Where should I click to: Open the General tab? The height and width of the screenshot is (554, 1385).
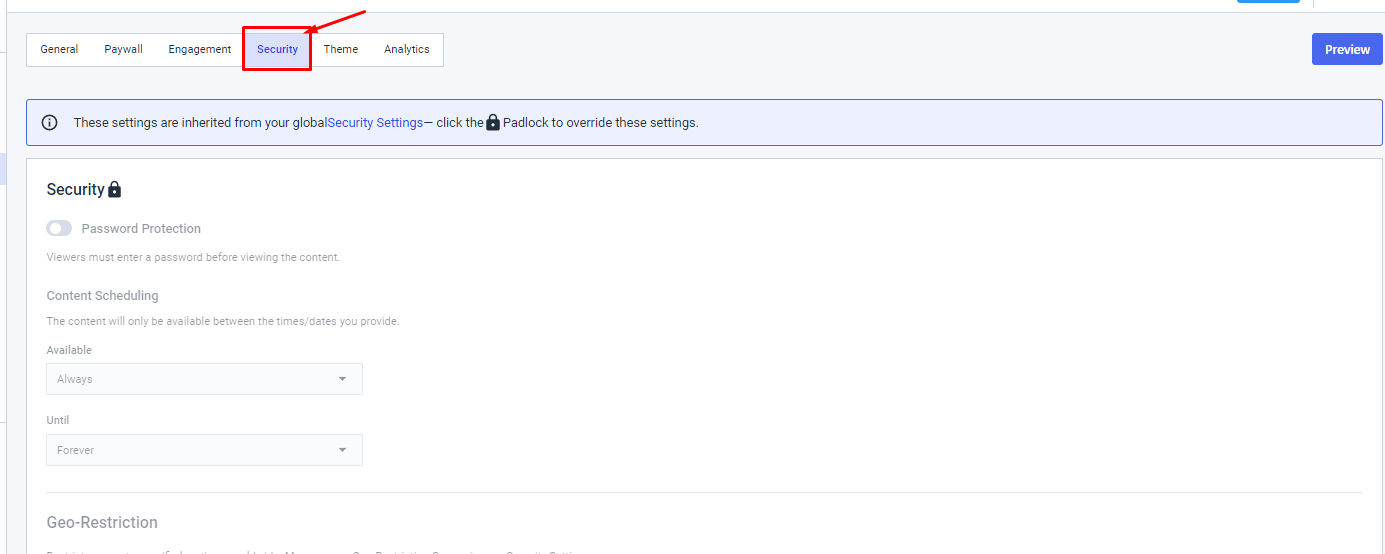coord(59,49)
